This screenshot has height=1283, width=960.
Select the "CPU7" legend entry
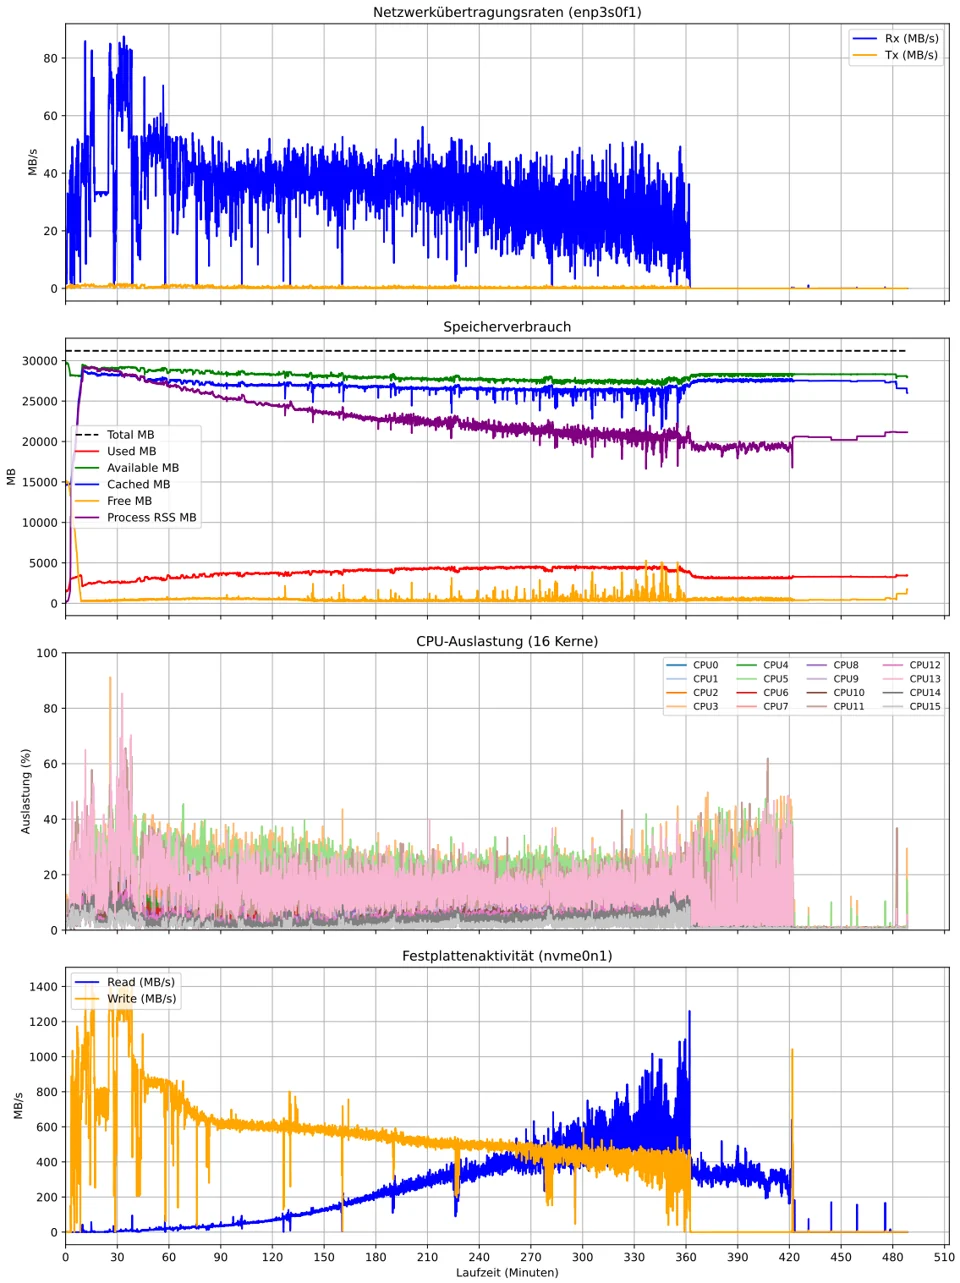click(762, 707)
